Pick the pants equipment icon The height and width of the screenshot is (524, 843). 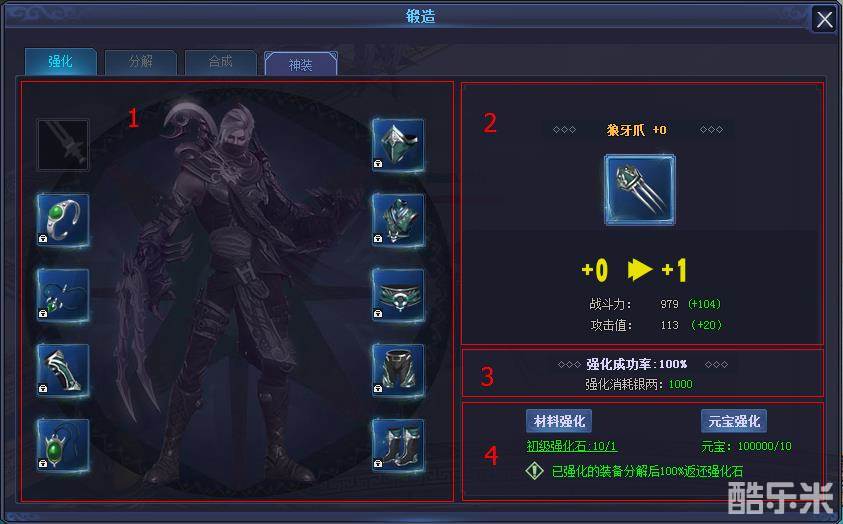tap(398, 370)
